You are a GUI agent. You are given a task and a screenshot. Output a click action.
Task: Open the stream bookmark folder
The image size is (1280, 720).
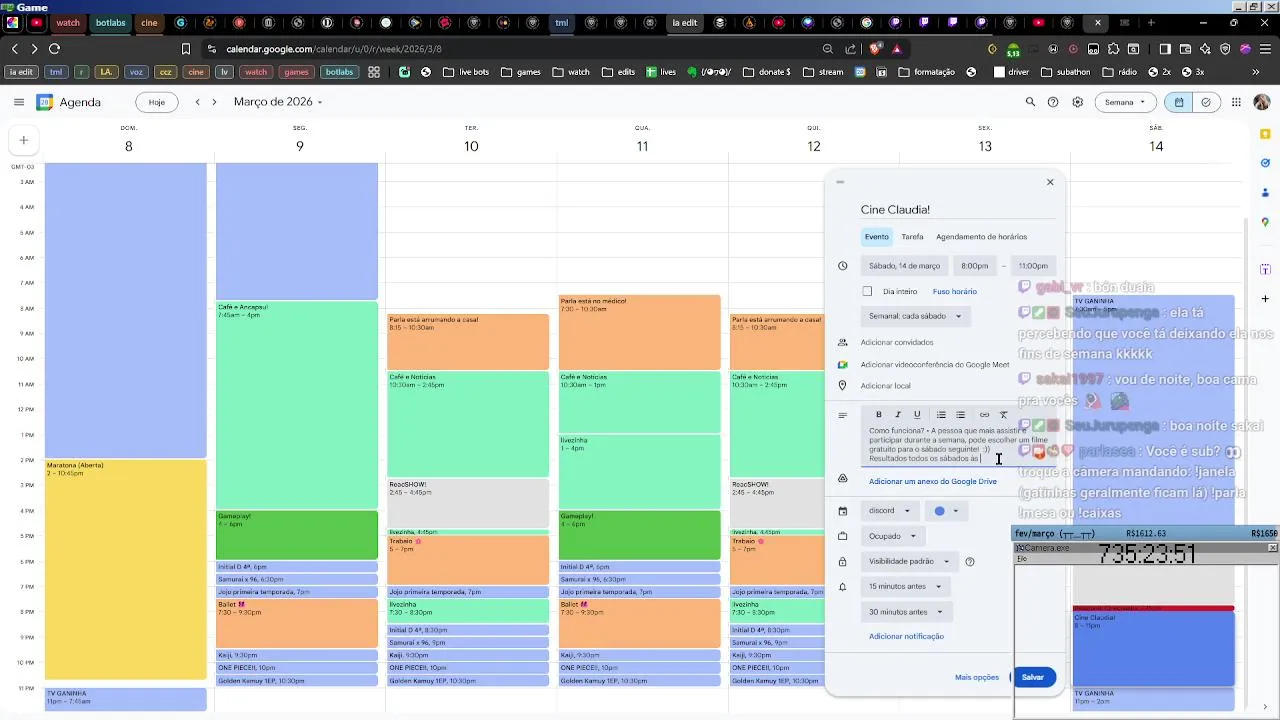(822, 72)
